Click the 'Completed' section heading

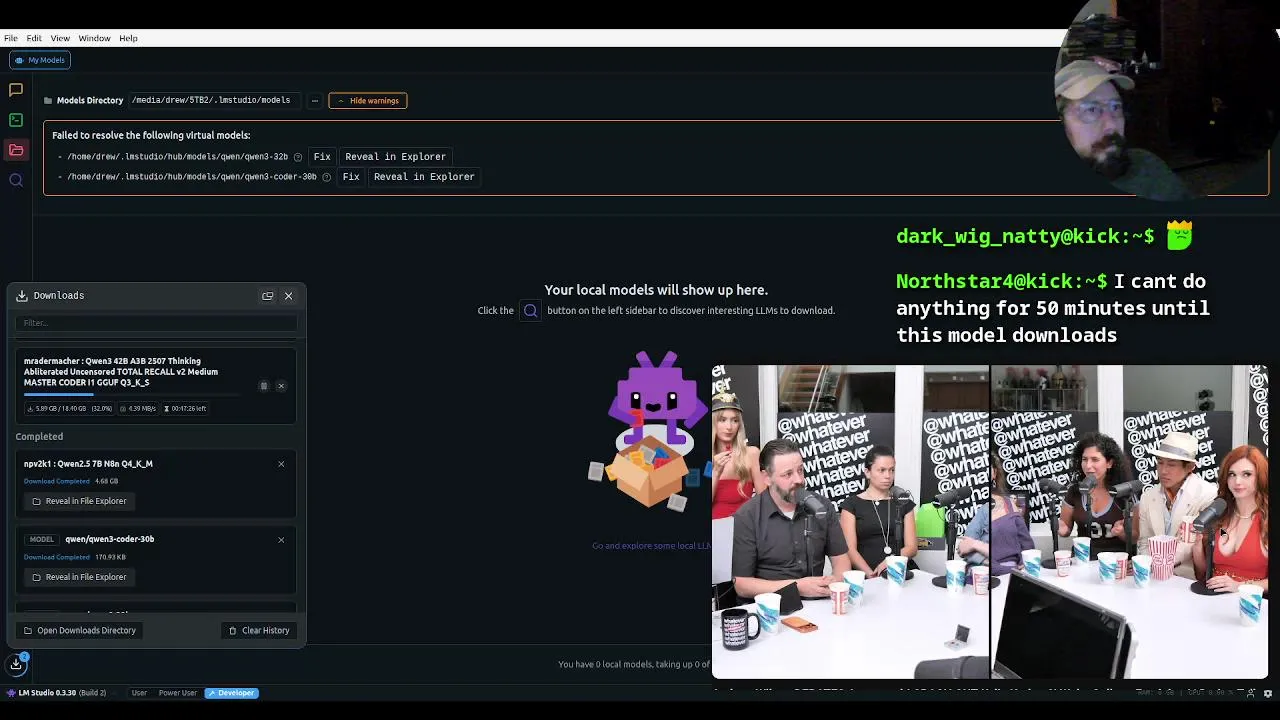tap(39, 437)
